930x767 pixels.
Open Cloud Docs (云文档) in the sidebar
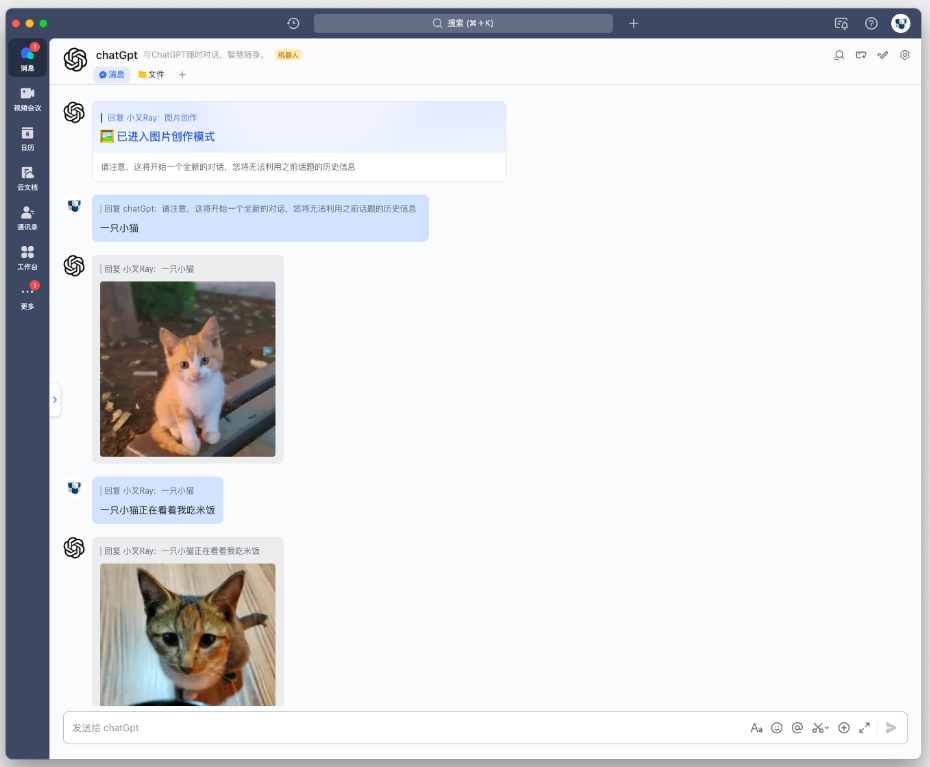(x=27, y=178)
